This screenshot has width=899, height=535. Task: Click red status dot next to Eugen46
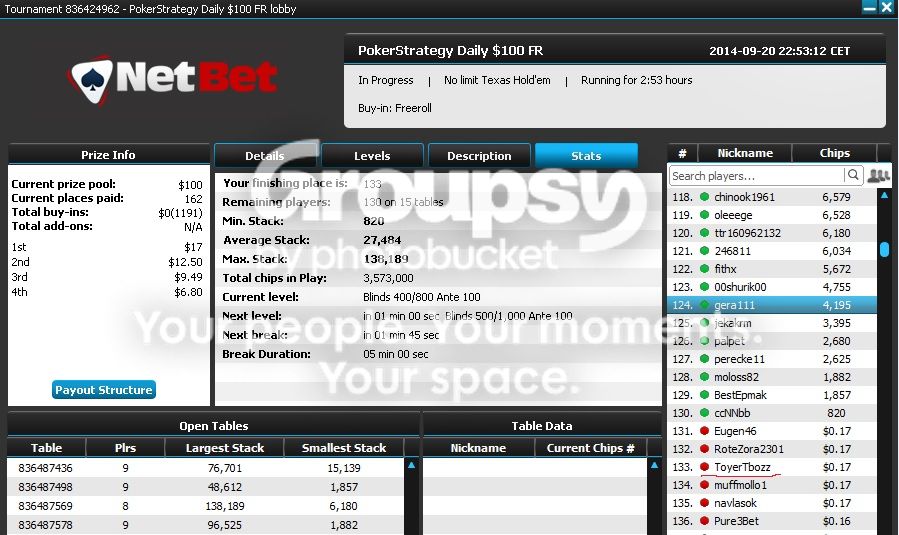coord(705,431)
